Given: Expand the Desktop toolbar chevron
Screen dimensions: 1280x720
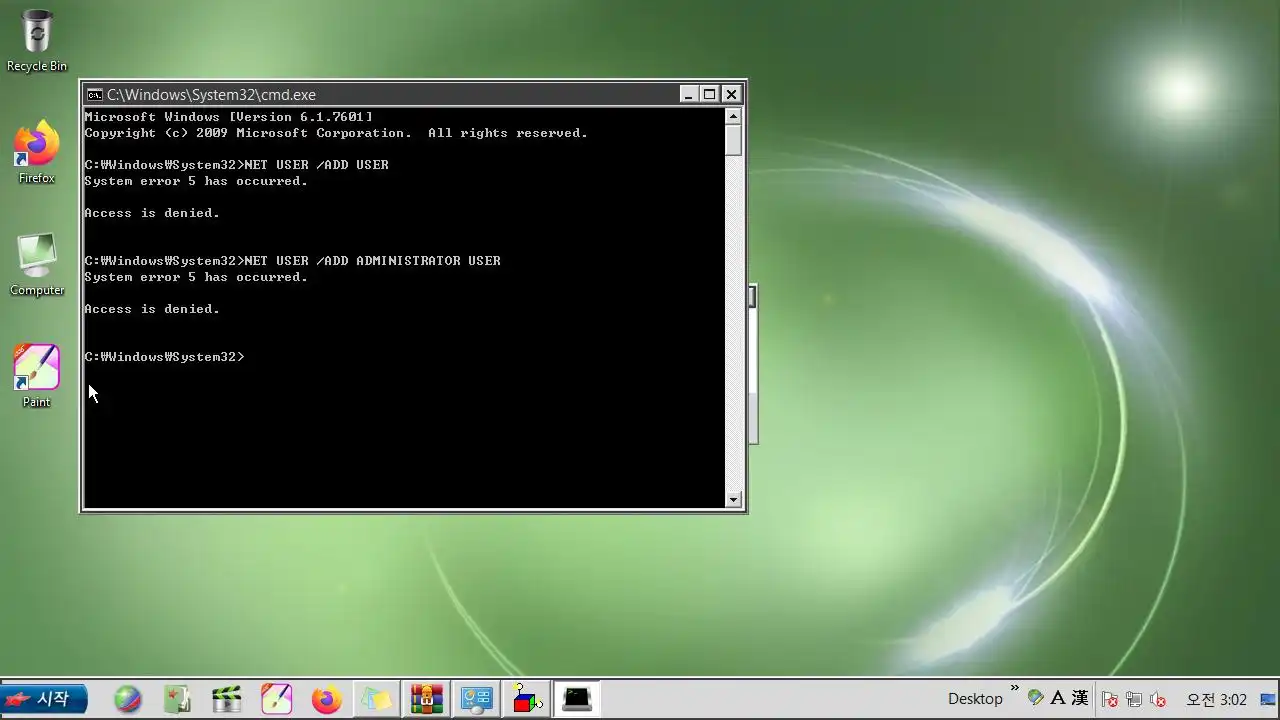Looking at the screenshot, I should pyautogui.click(x=1014, y=689).
